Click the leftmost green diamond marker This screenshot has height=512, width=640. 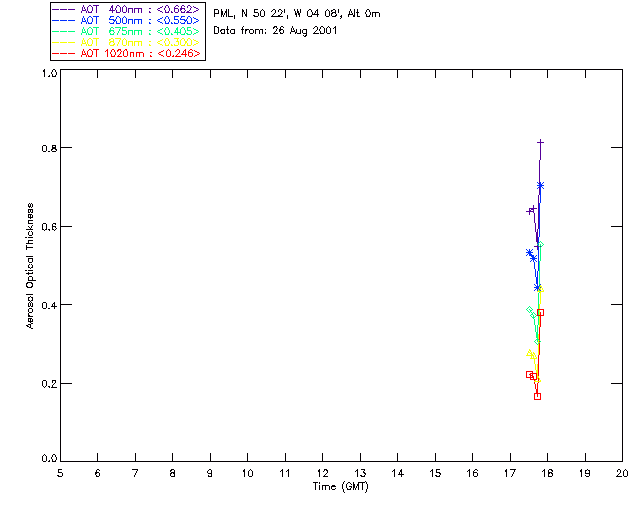click(529, 310)
